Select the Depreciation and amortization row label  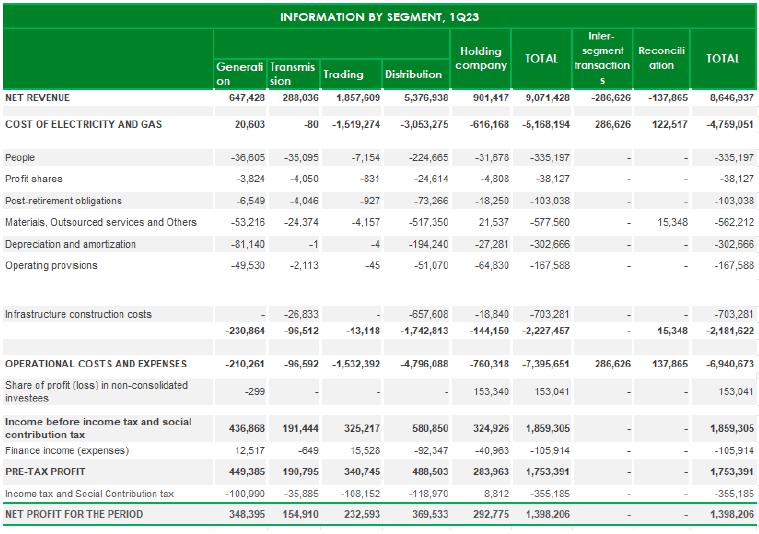pyautogui.click(x=69, y=244)
